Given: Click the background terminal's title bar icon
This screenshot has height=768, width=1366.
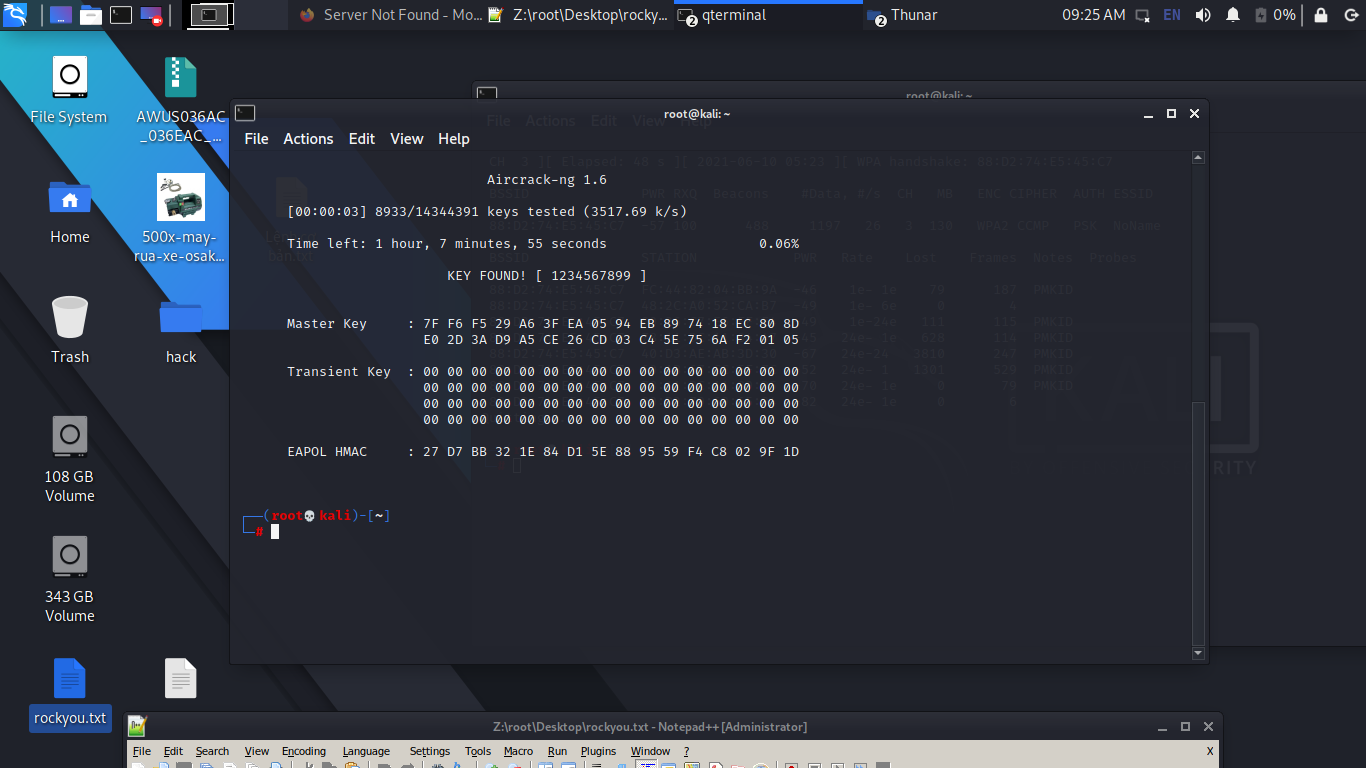Looking at the screenshot, I should pos(487,94).
